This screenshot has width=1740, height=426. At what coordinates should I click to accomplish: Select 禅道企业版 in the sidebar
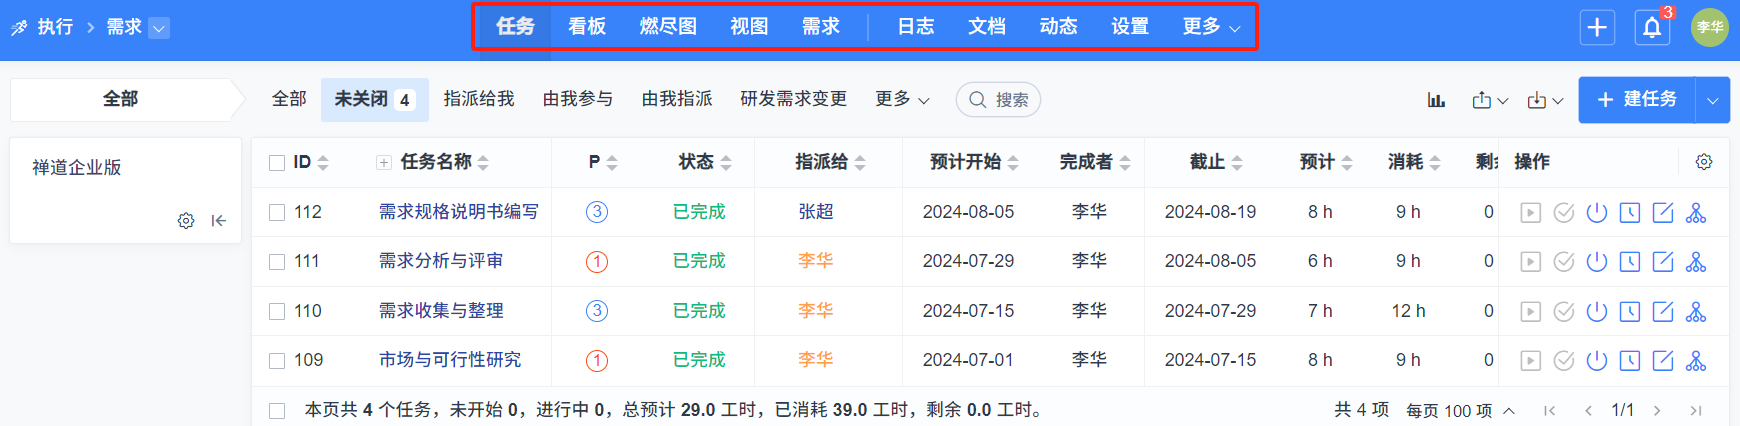click(x=77, y=168)
